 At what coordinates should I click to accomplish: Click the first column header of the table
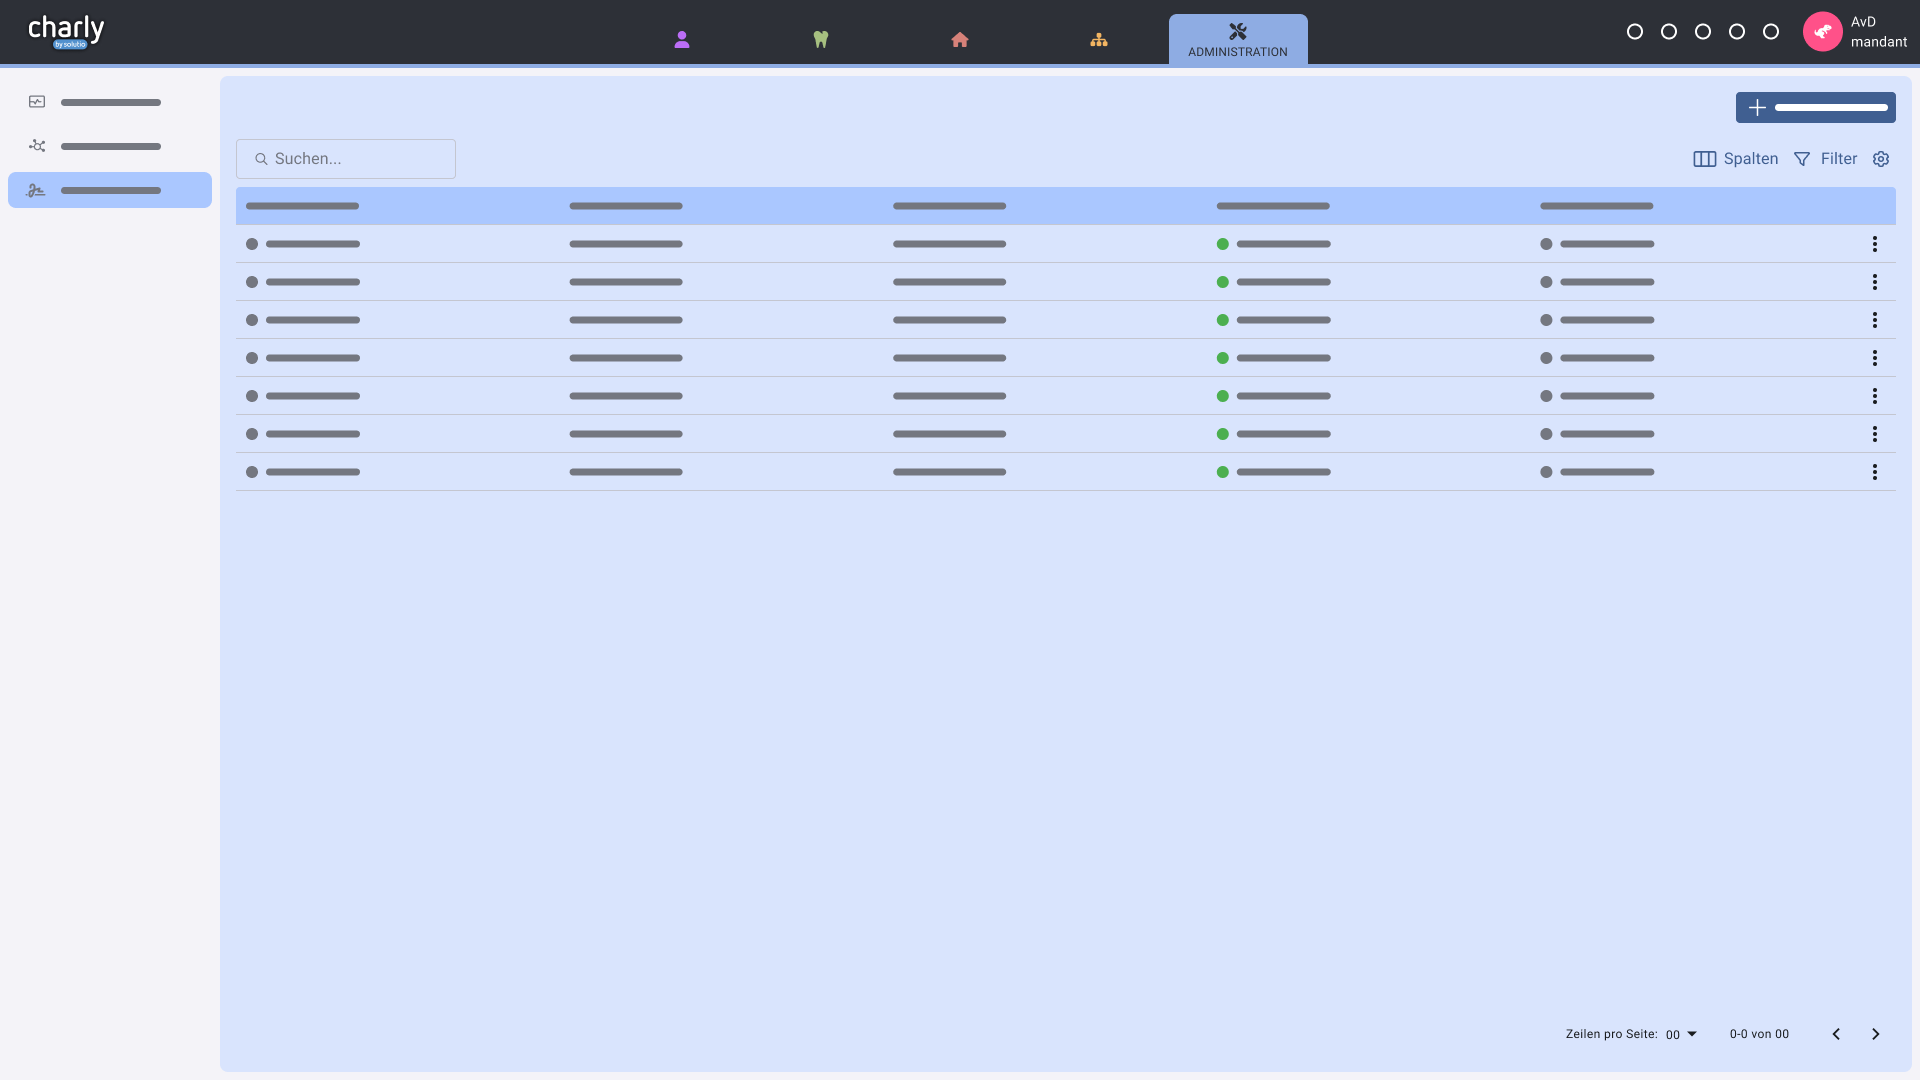point(302,206)
